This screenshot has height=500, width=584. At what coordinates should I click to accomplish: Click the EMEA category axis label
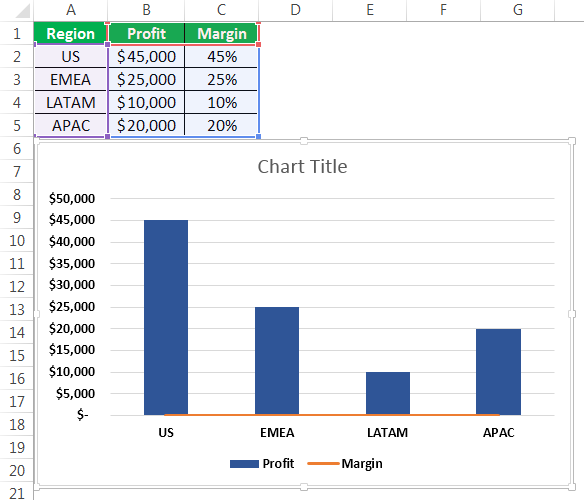pyautogui.click(x=277, y=433)
